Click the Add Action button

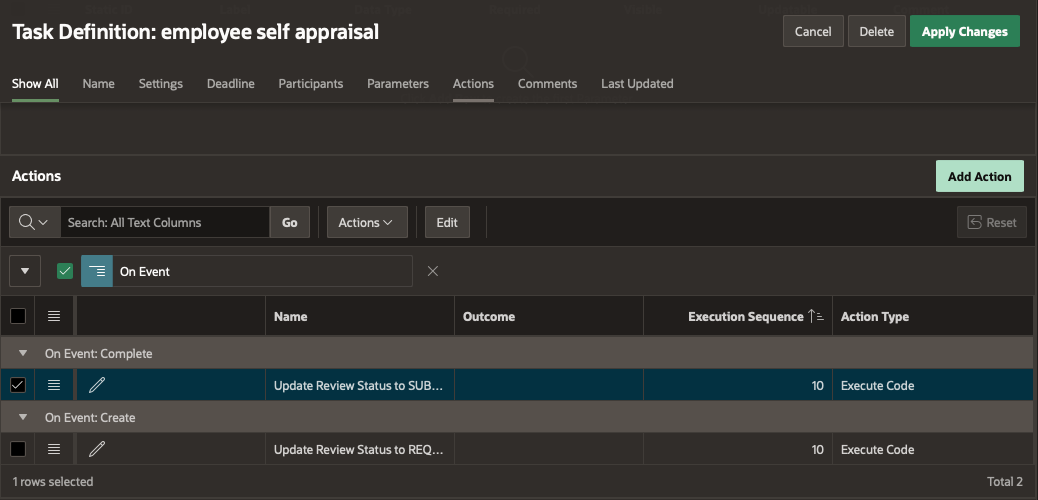pyautogui.click(x=979, y=176)
